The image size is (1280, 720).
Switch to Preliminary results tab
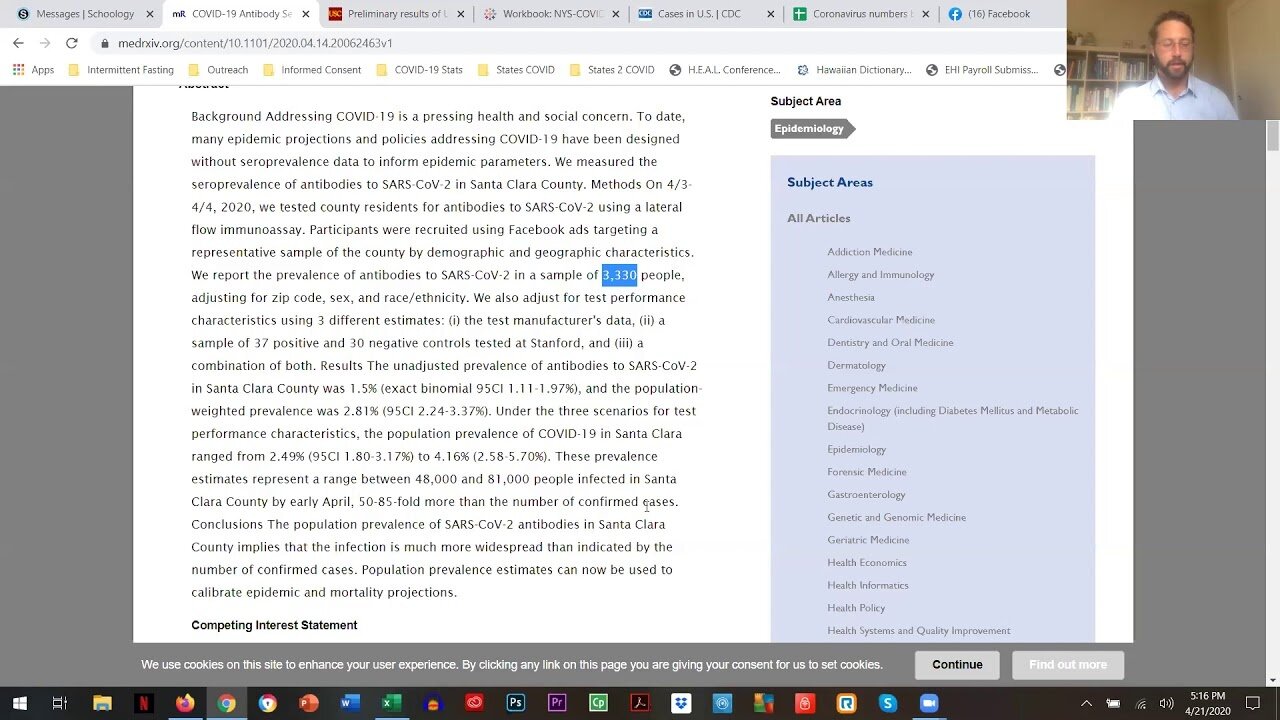pos(395,14)
